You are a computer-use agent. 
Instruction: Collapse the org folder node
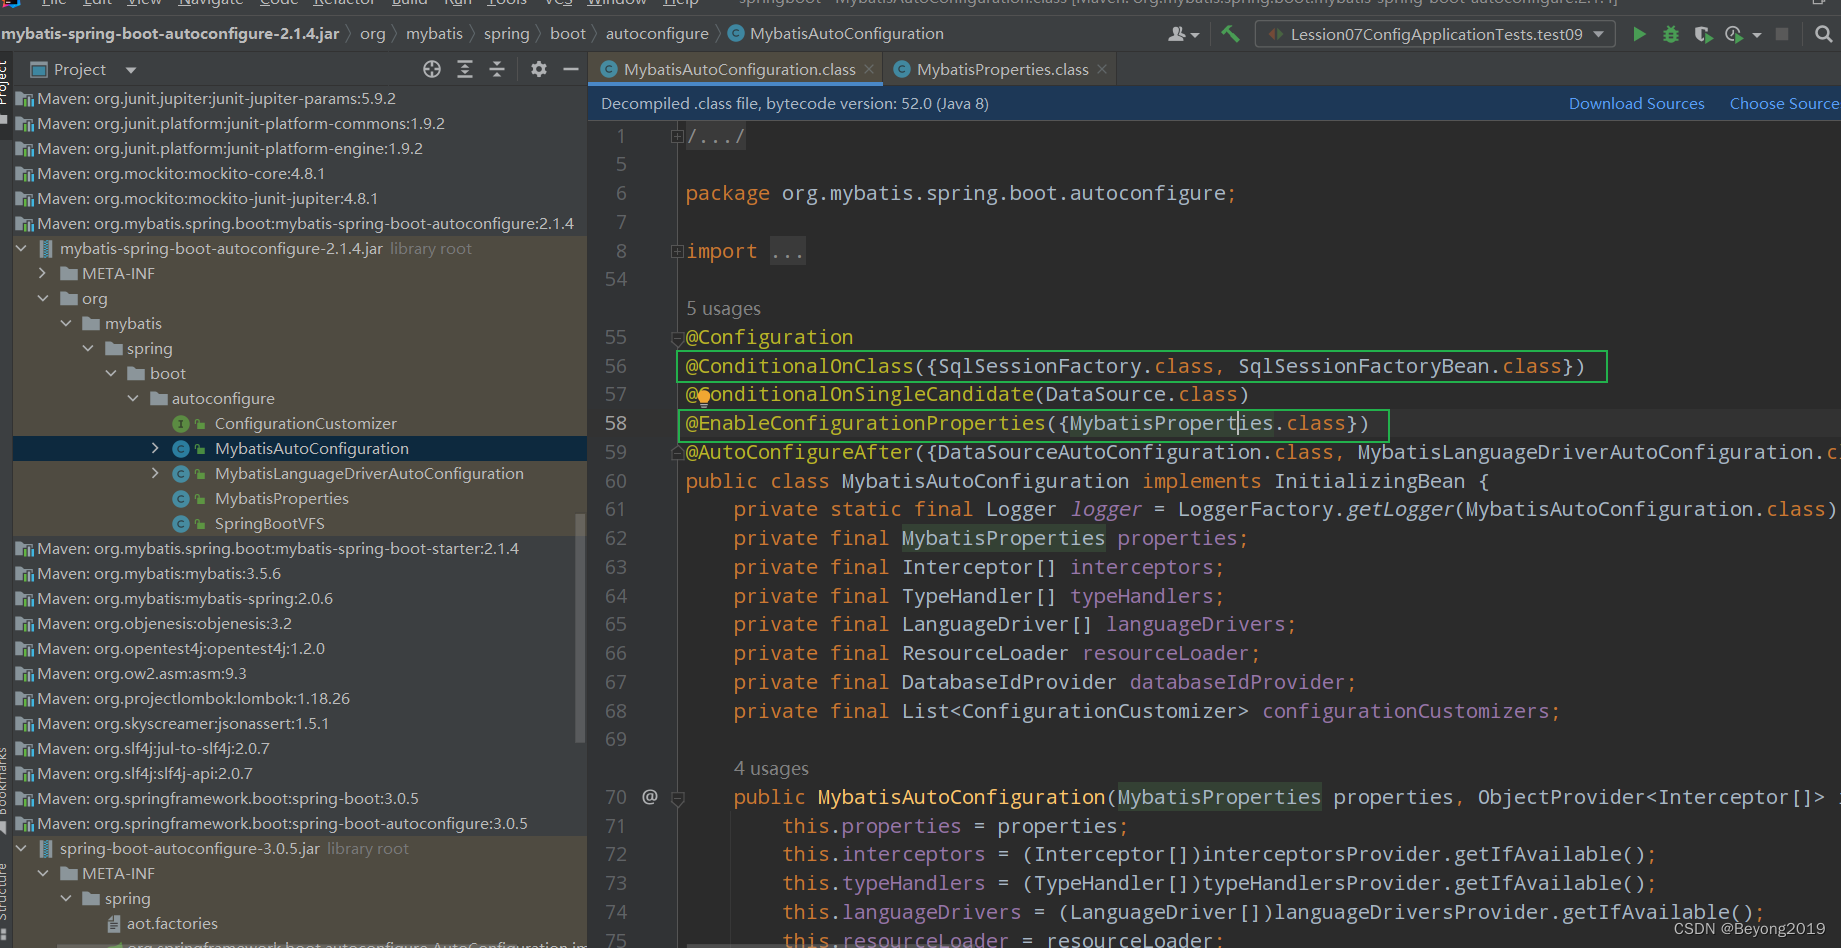coord(42,298)
